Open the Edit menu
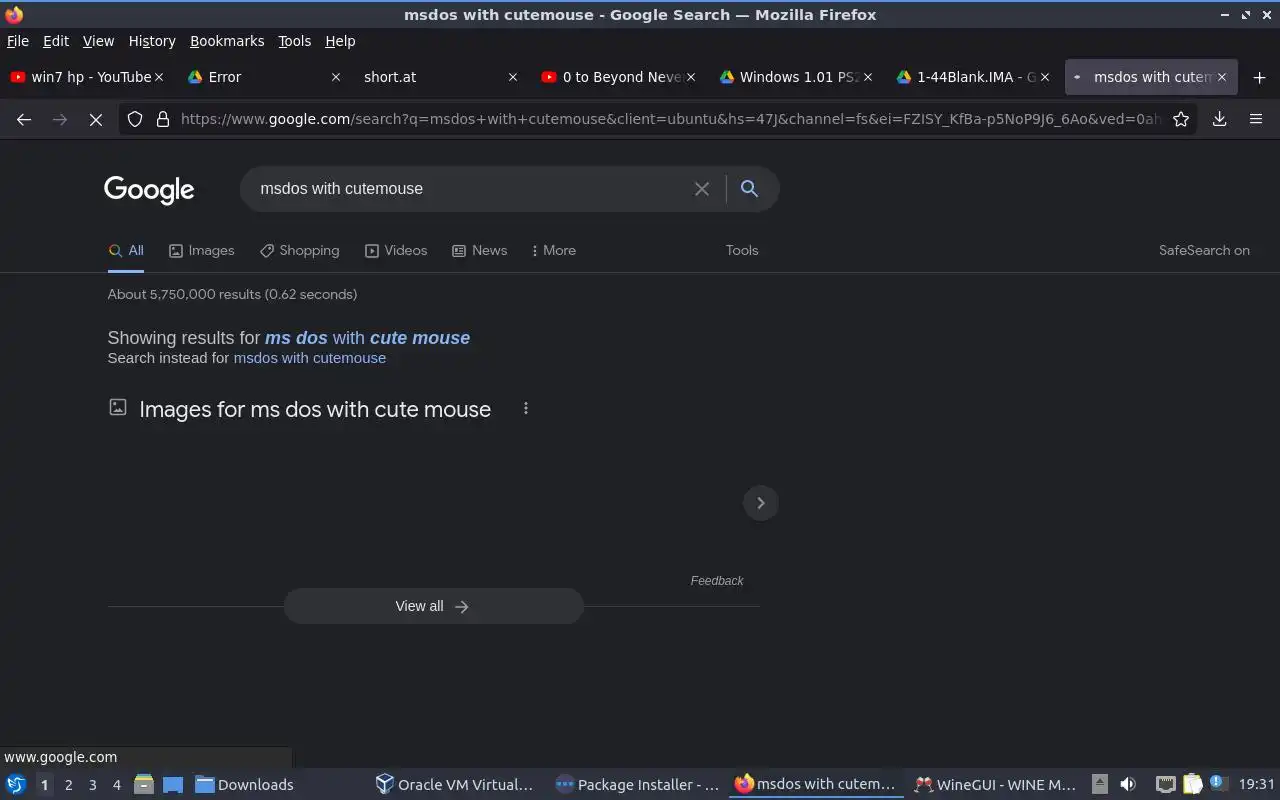Image resolution: width=1280 pixels, height=800 pixels. 56,41
